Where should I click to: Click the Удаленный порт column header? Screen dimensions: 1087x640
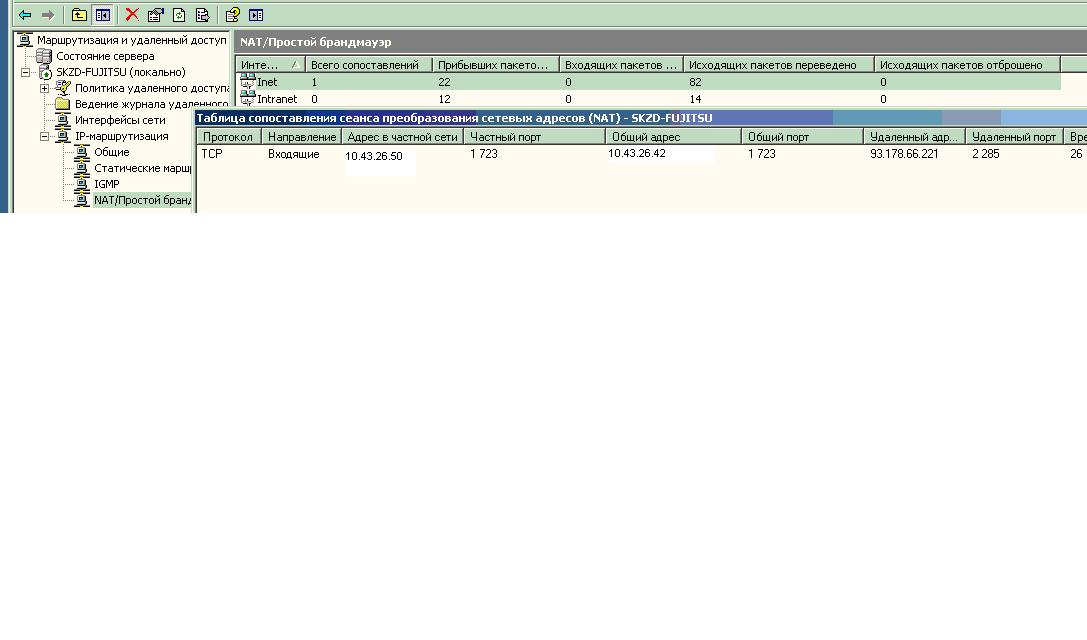click(x=1014, y=137)
